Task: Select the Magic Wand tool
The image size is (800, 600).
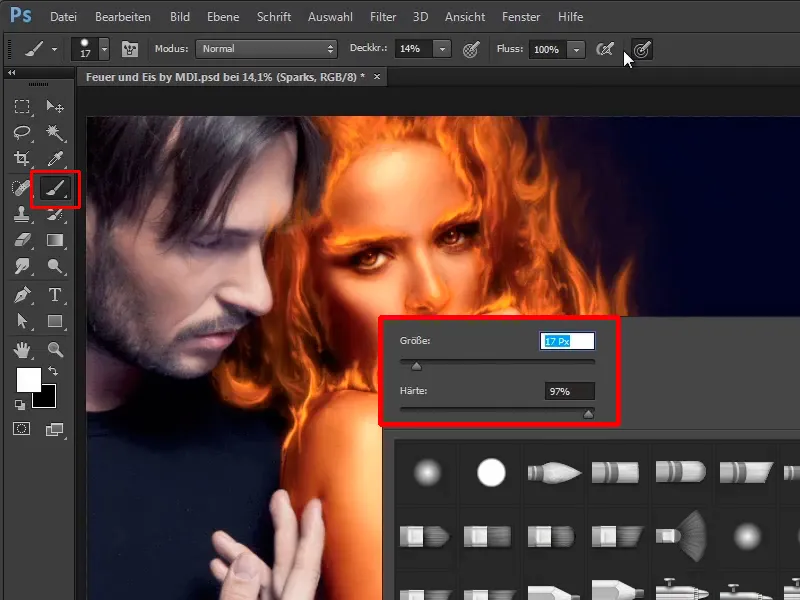Action: tap(55, 133)
